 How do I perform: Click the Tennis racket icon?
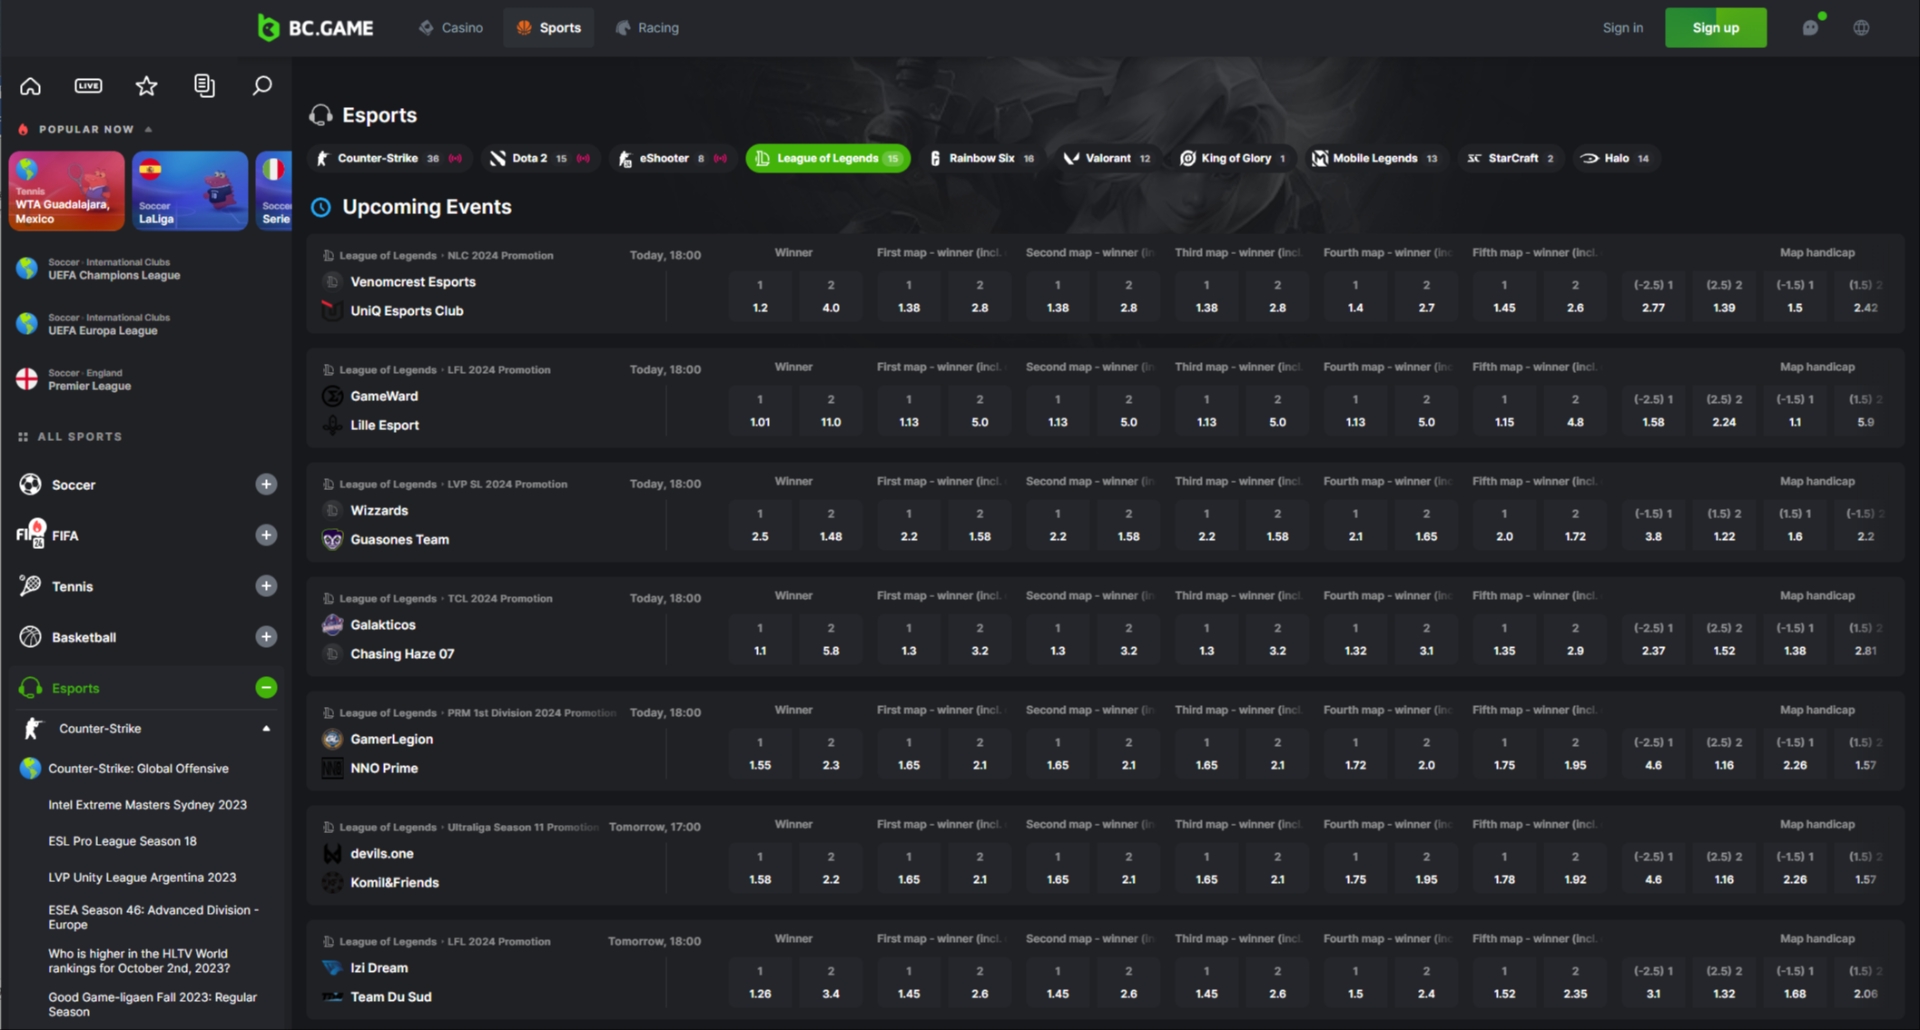pos(31,586)
